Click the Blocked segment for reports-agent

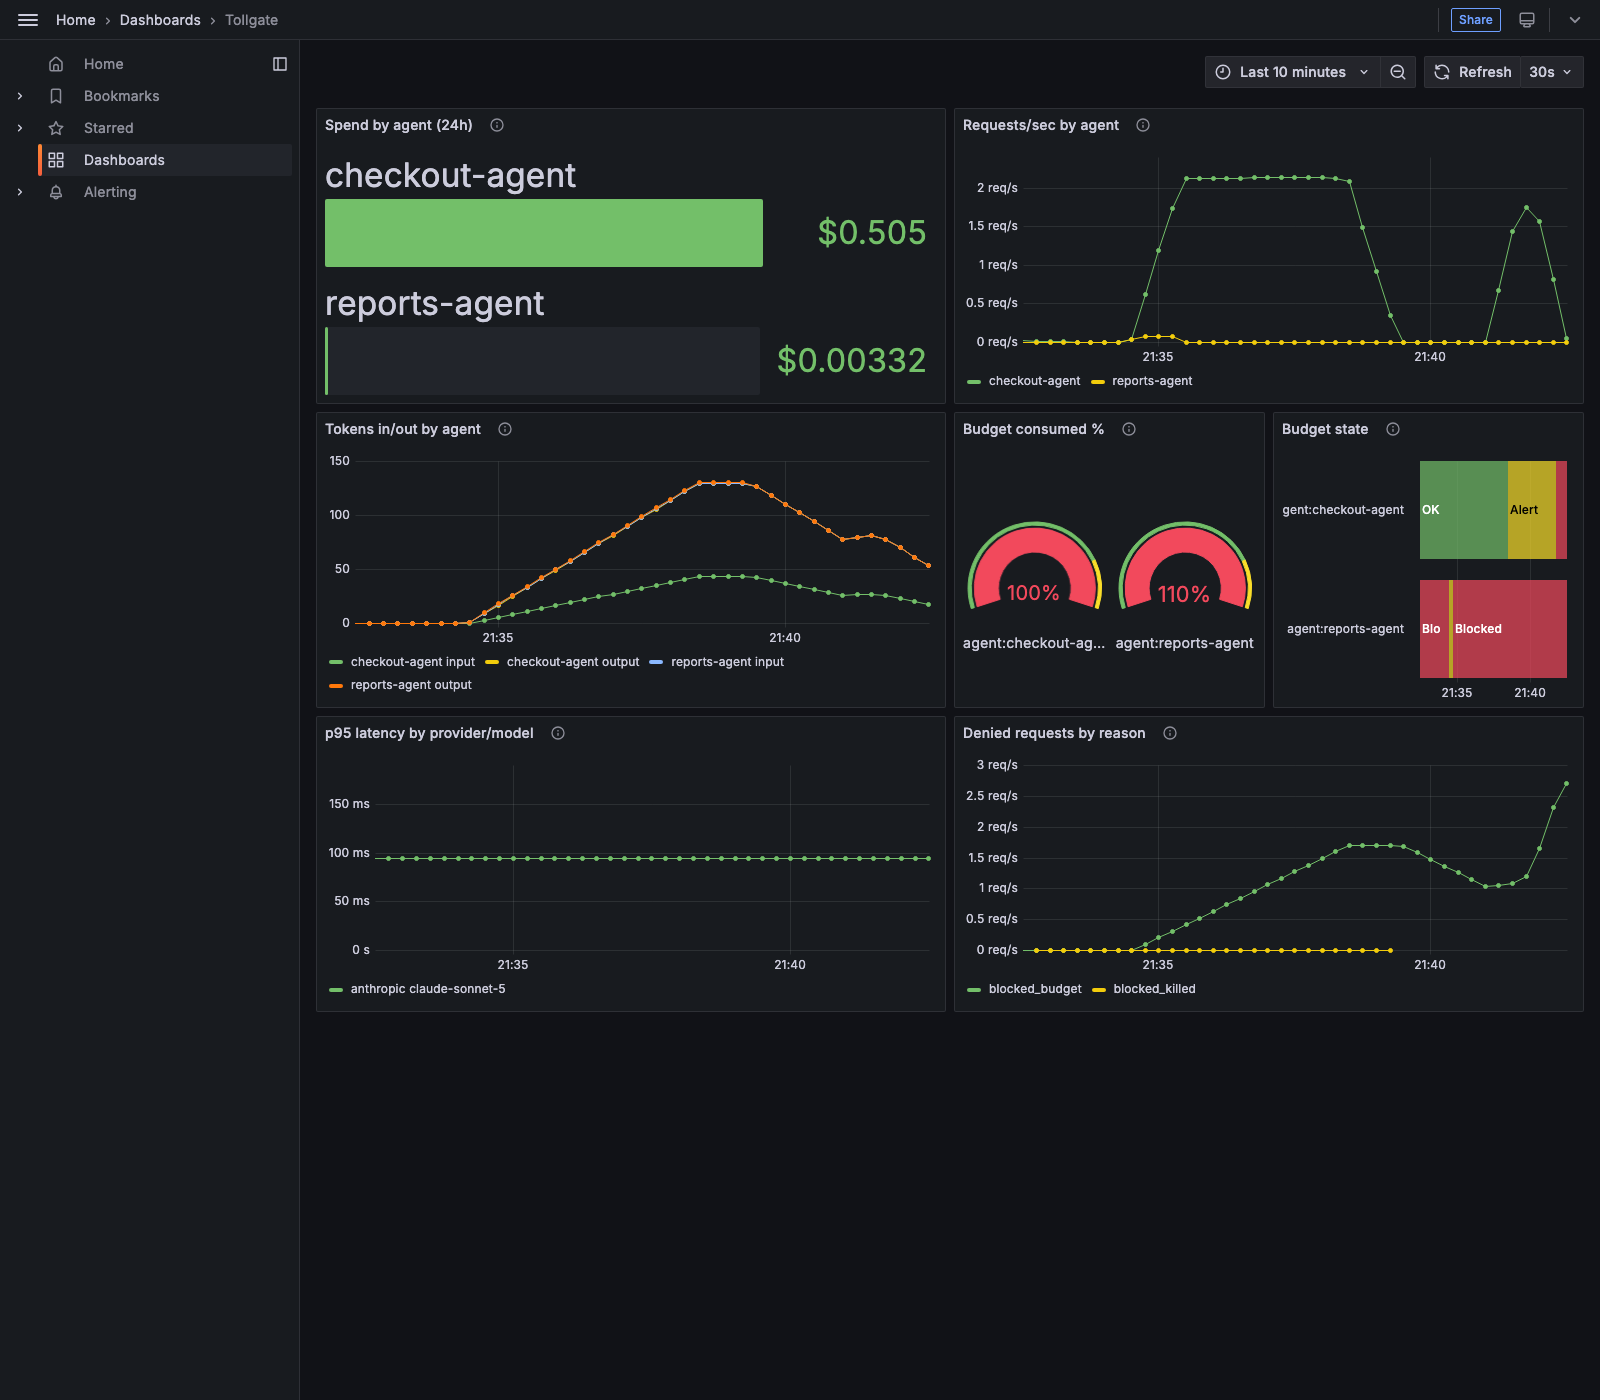pos(1510,629)
